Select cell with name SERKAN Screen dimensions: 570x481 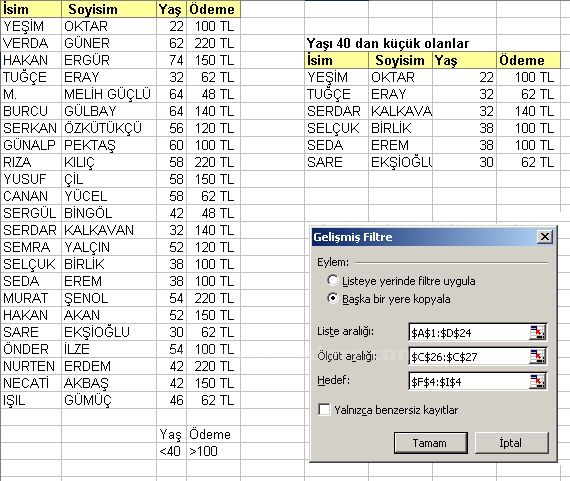(x=31, y=128)
